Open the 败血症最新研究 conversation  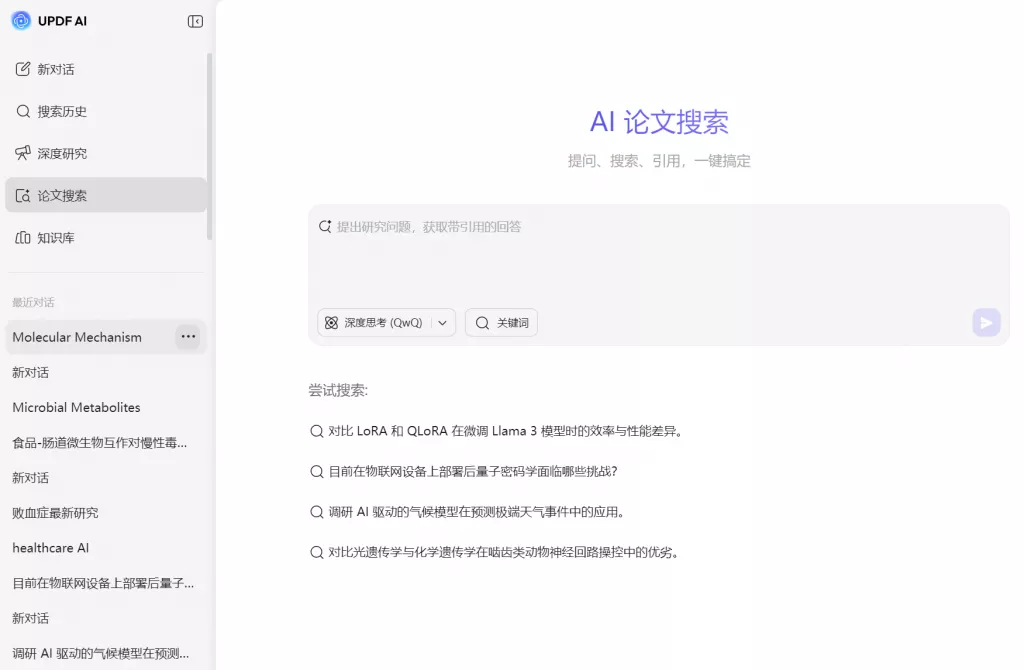(60, 512)
